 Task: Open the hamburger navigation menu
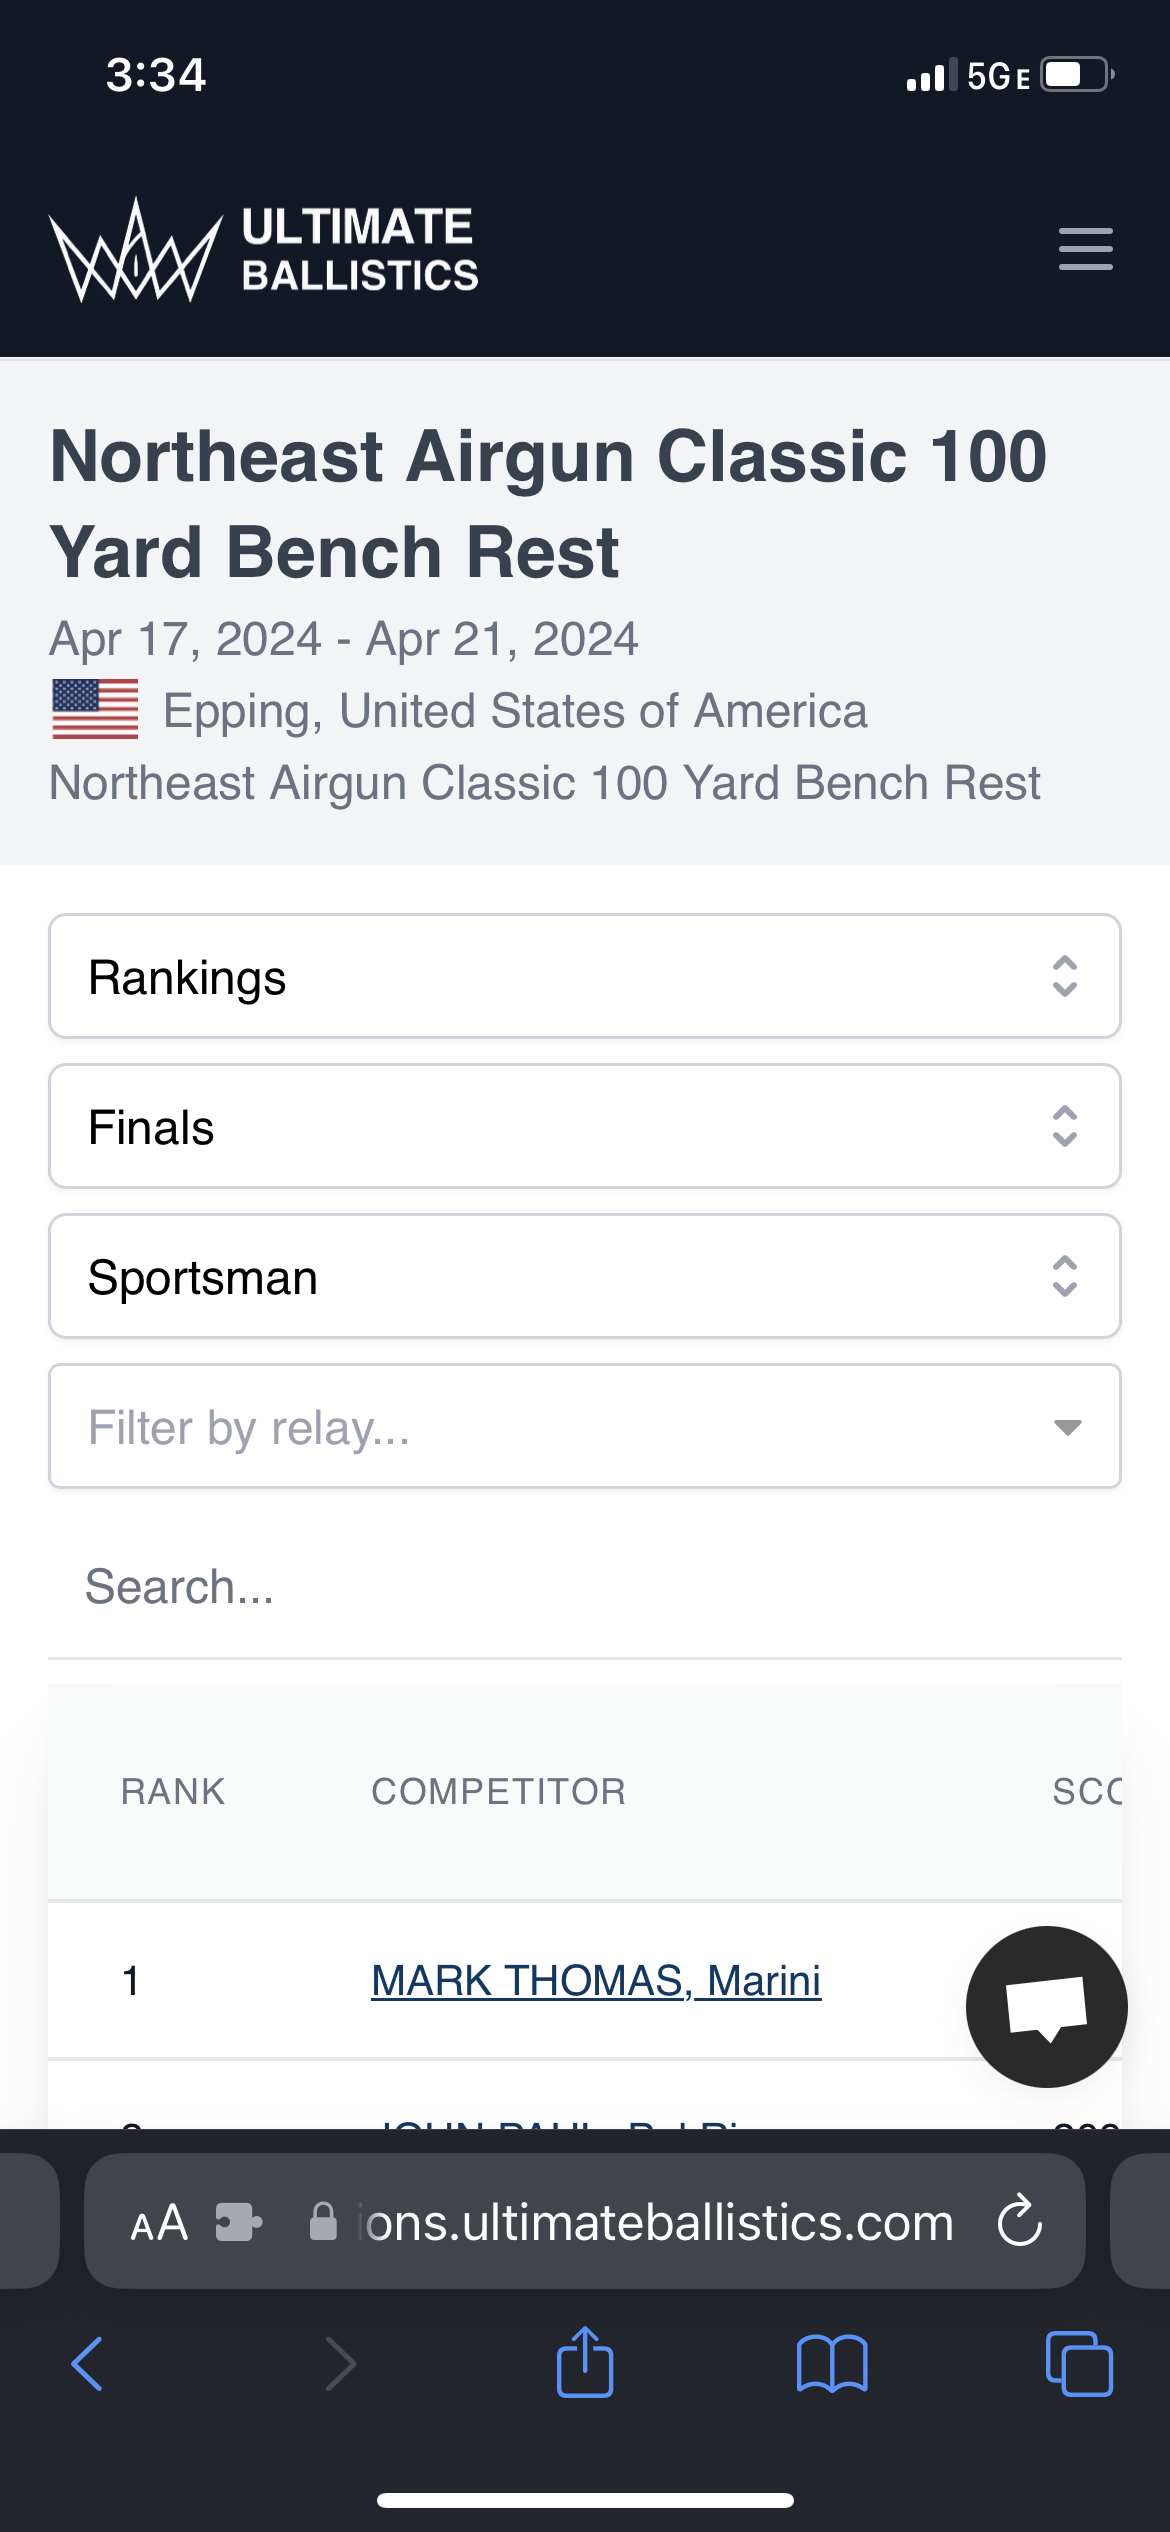point(1085,249)
